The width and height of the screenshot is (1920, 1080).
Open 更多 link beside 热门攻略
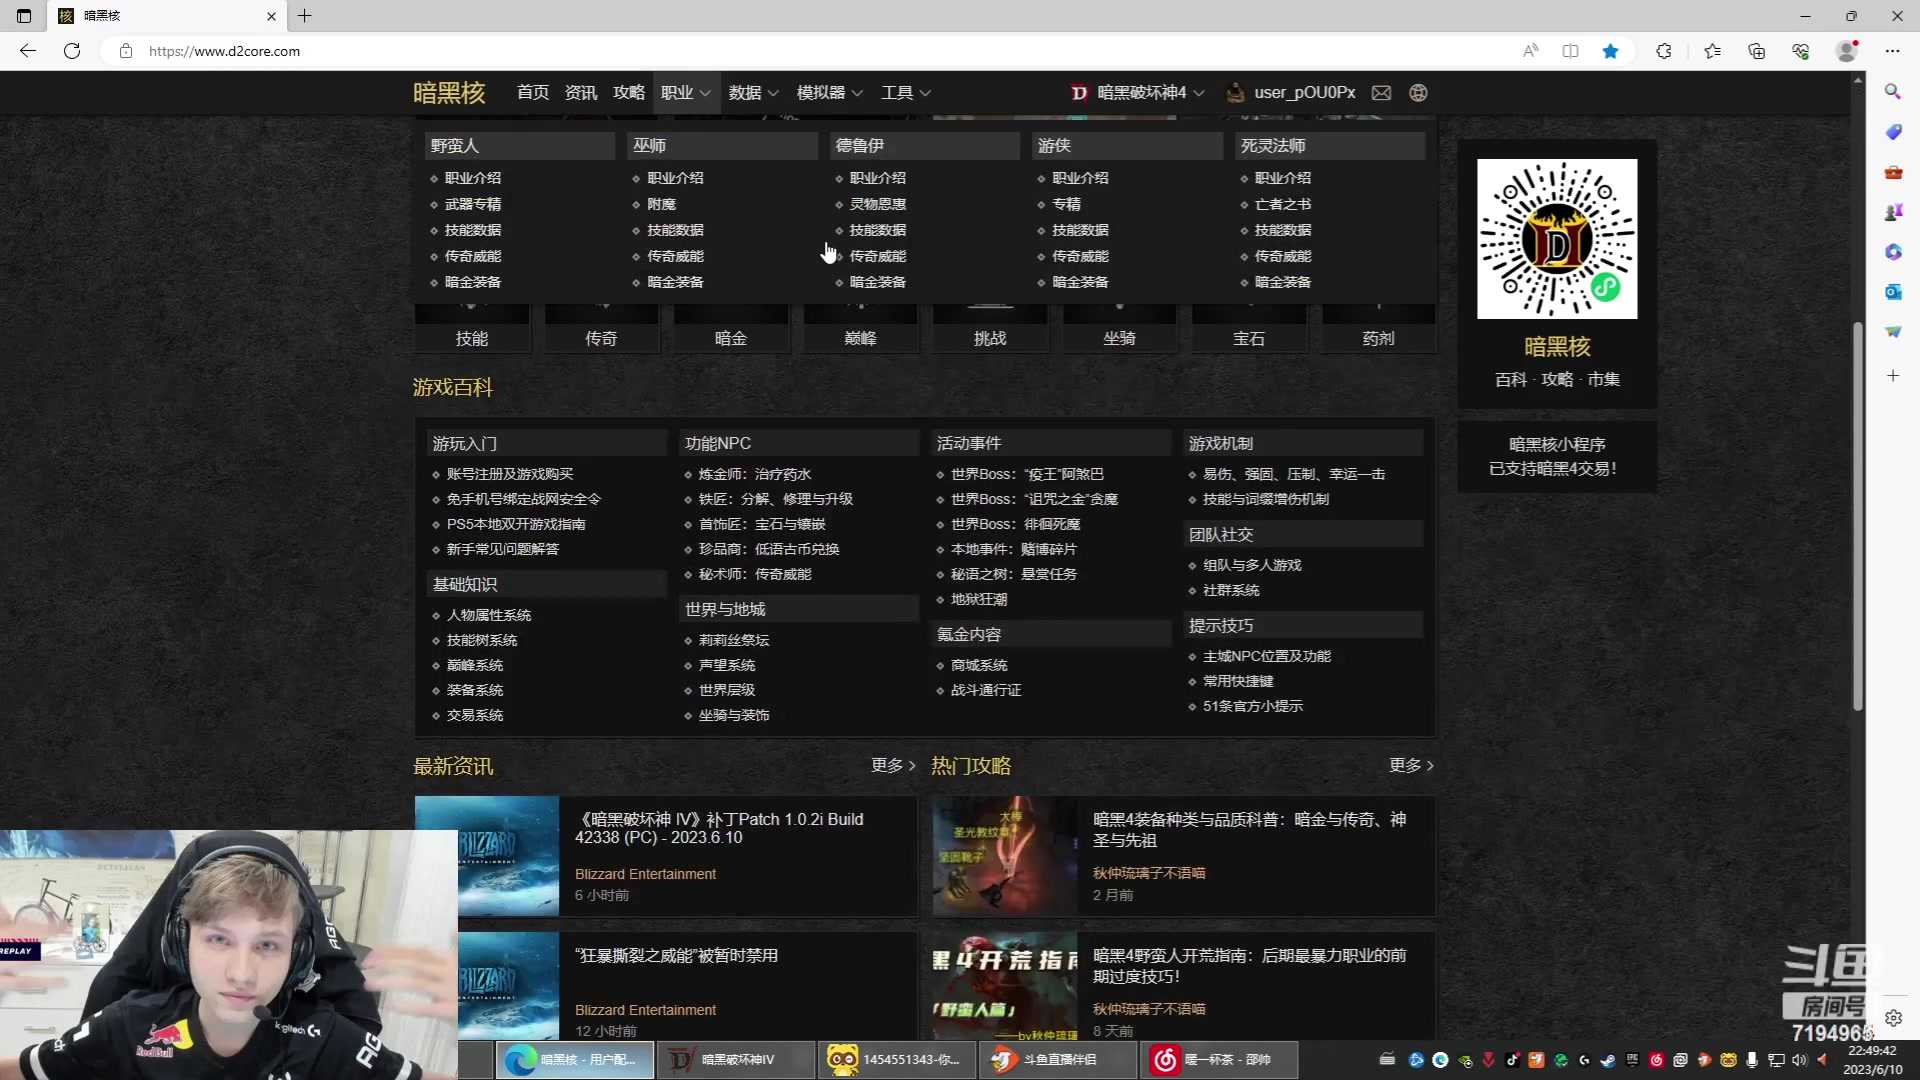[1411, 765]
